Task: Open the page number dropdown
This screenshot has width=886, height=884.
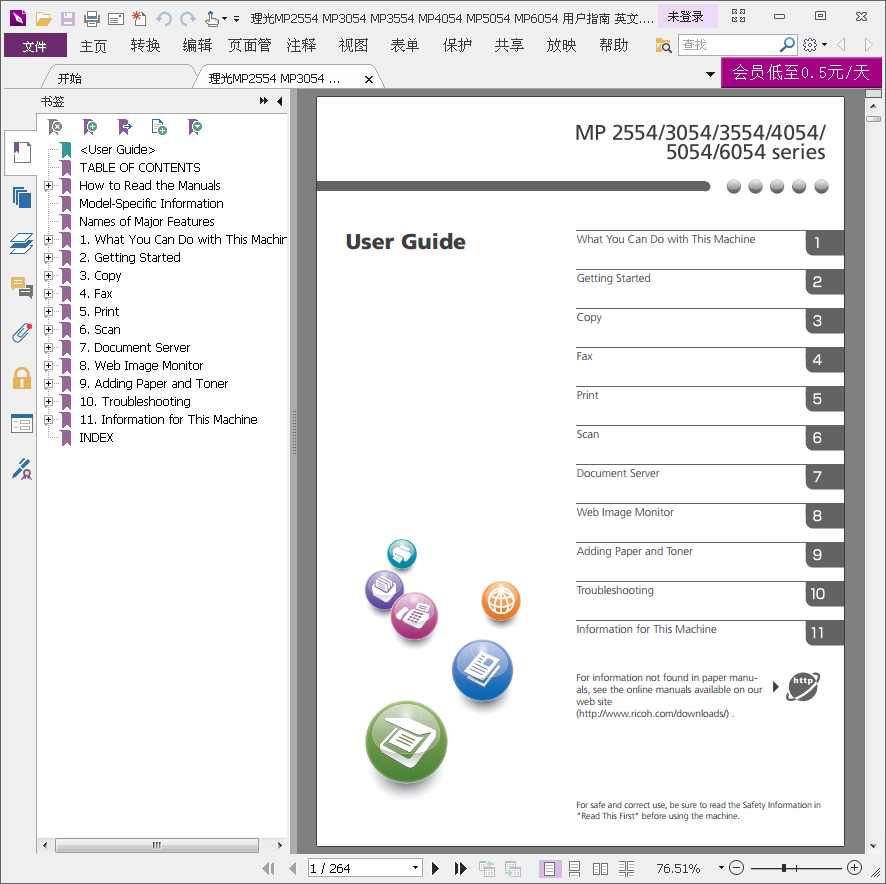Action: (x=415, y=868)
